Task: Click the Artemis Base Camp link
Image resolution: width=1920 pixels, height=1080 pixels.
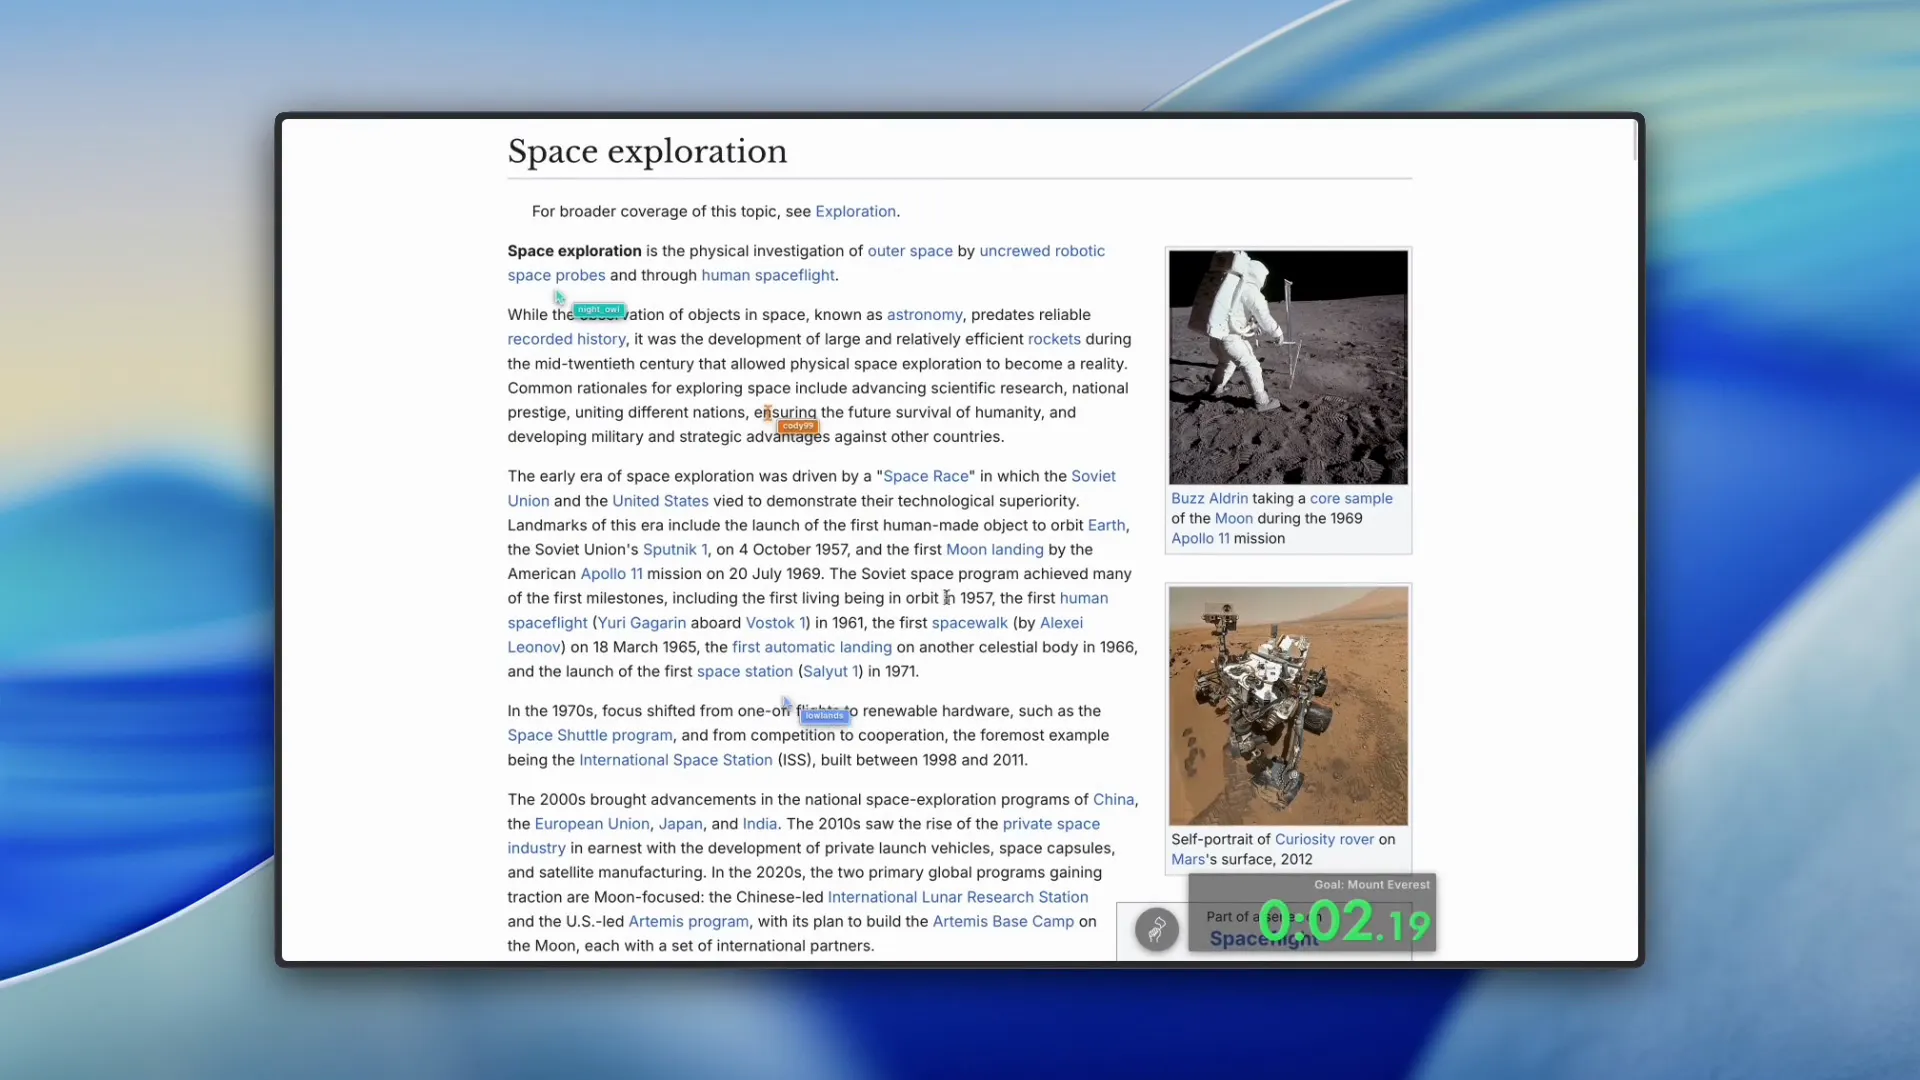Action: tap(1003, 922)
